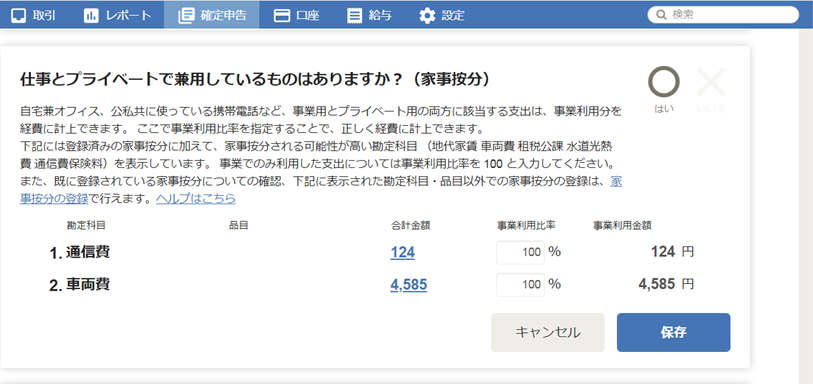Image resolution: width=813 pixels, height=384 pixels.
Task: Open the 口座 menu label
Action: tap(307, 15)
